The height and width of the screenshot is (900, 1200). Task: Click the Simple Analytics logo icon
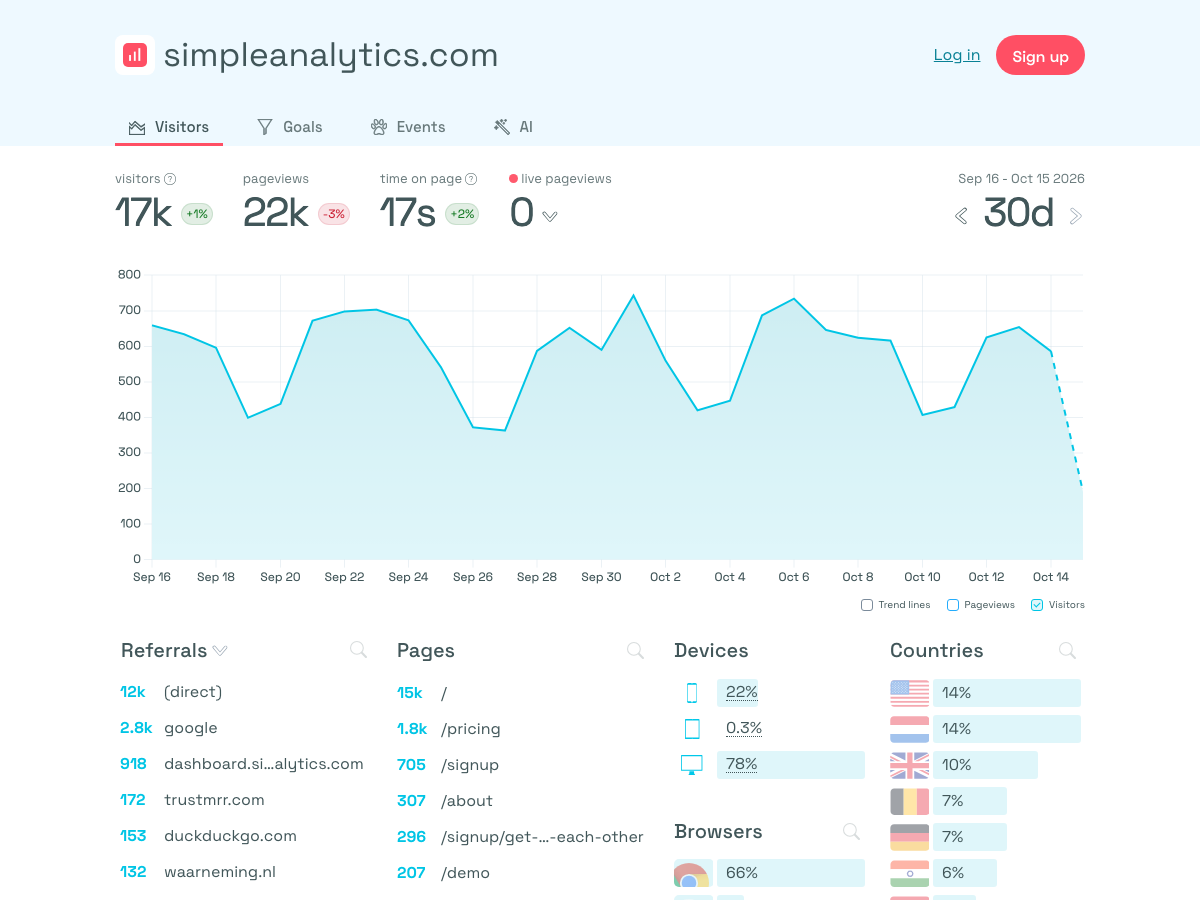[x=135, y=55]
